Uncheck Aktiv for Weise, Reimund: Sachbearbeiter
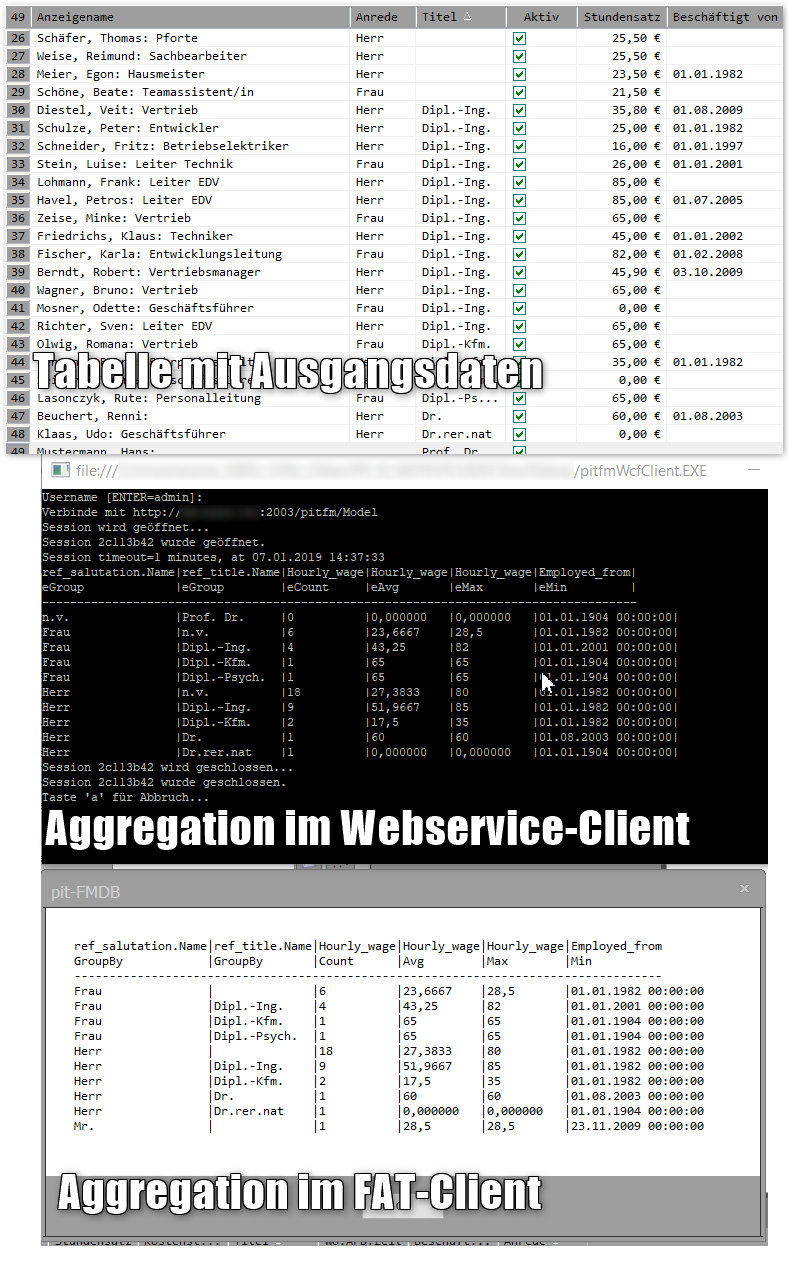788x1280 pixels. pos(519,56)
